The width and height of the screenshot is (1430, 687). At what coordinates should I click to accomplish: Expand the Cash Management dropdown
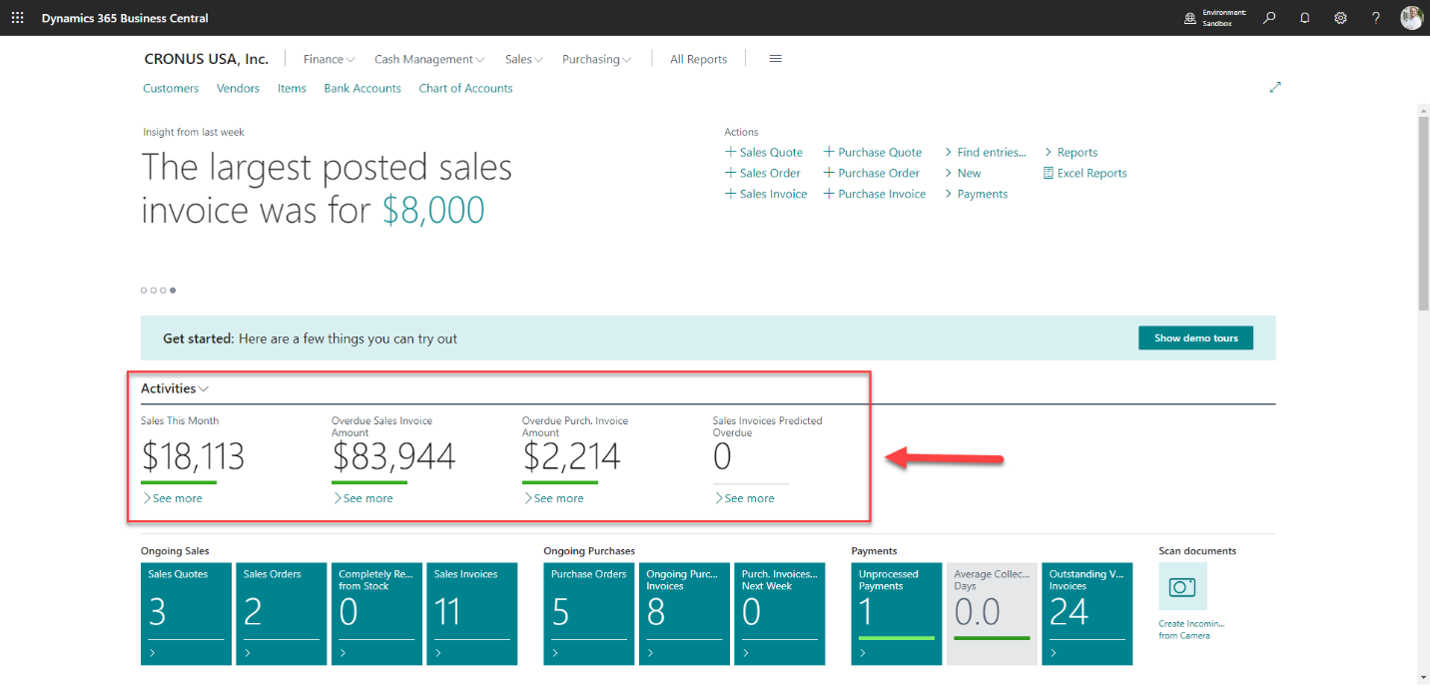429,59
